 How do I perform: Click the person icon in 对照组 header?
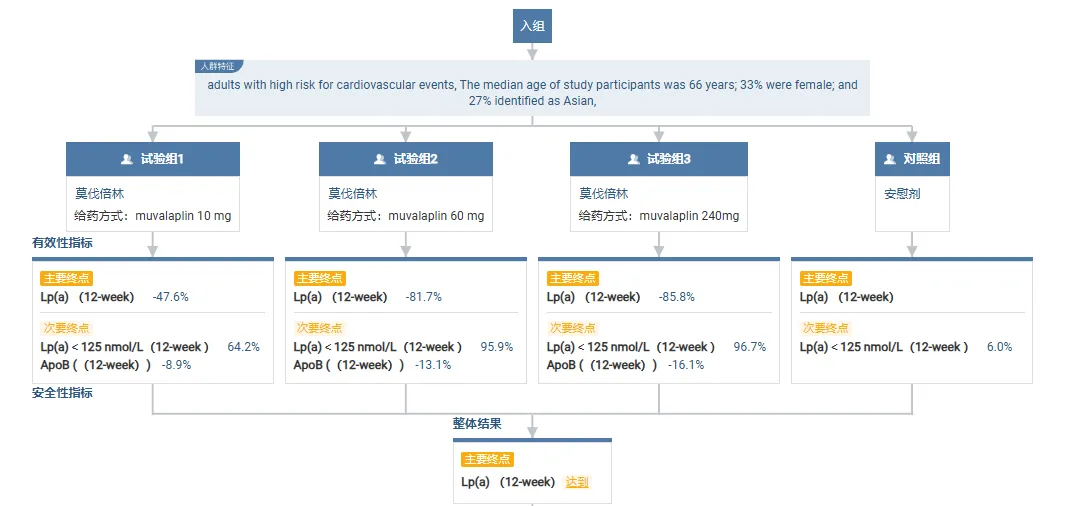889,159
